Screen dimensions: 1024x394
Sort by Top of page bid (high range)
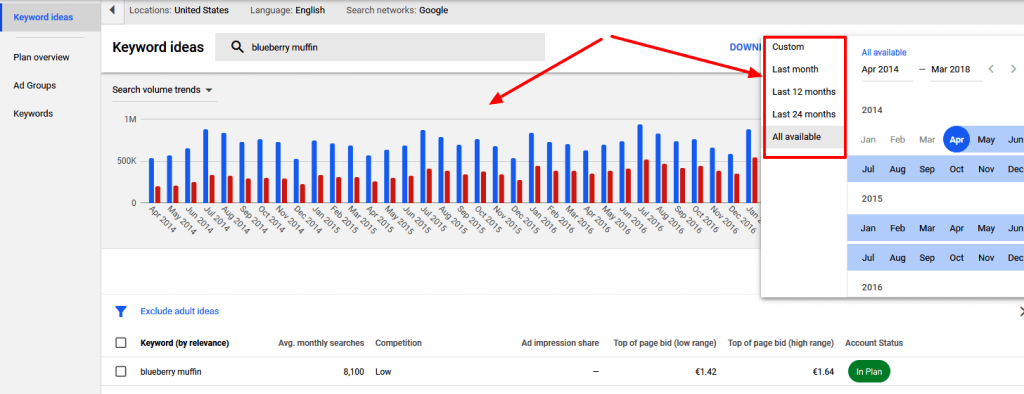coord(781,343)
